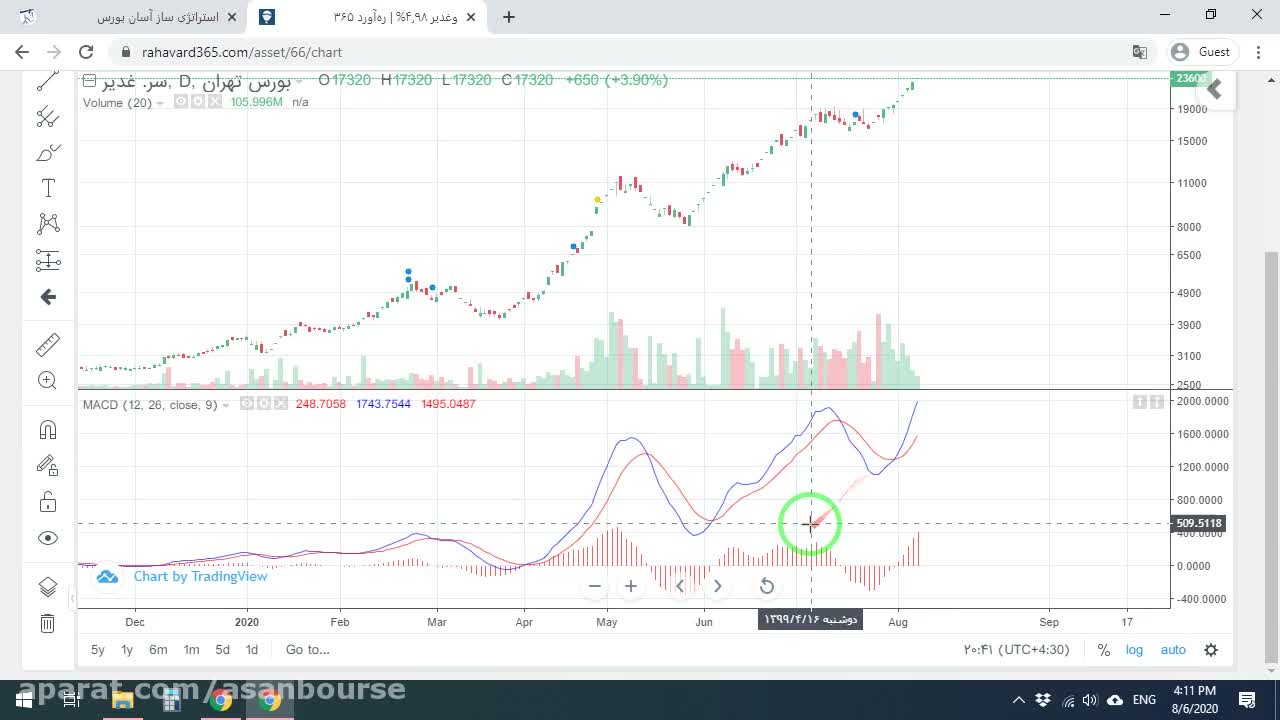
Task: Select the prediction and measurement tool
Action: point(47,260)
